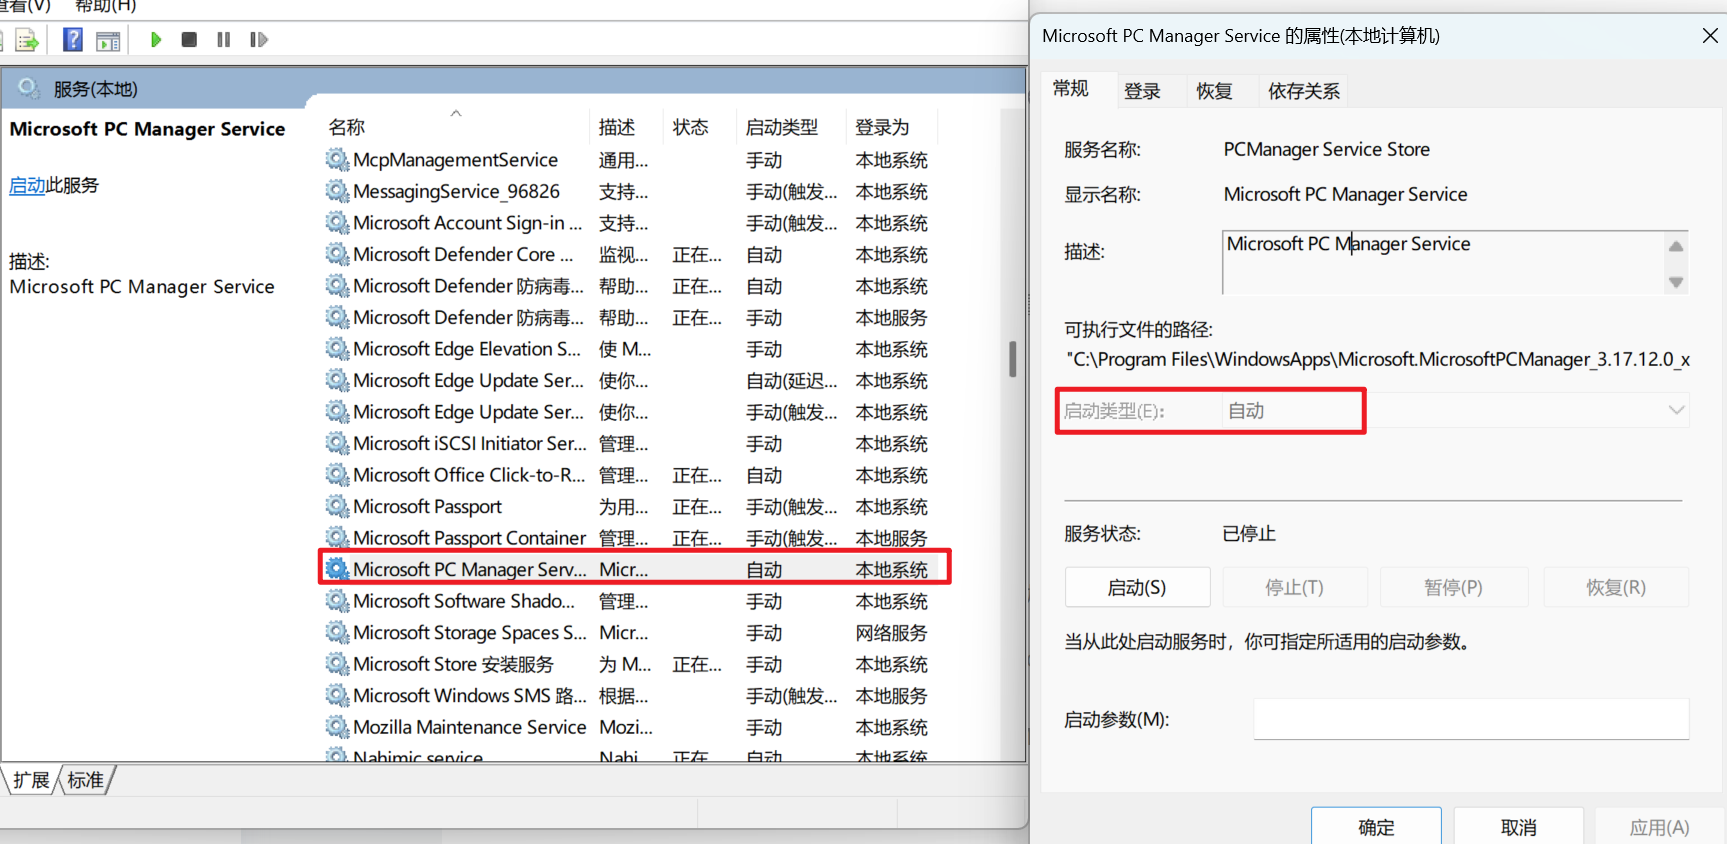The image size is (1727, 844).
Task: Click into the 启动参数(M) input field
Action: pos(1471,719)
